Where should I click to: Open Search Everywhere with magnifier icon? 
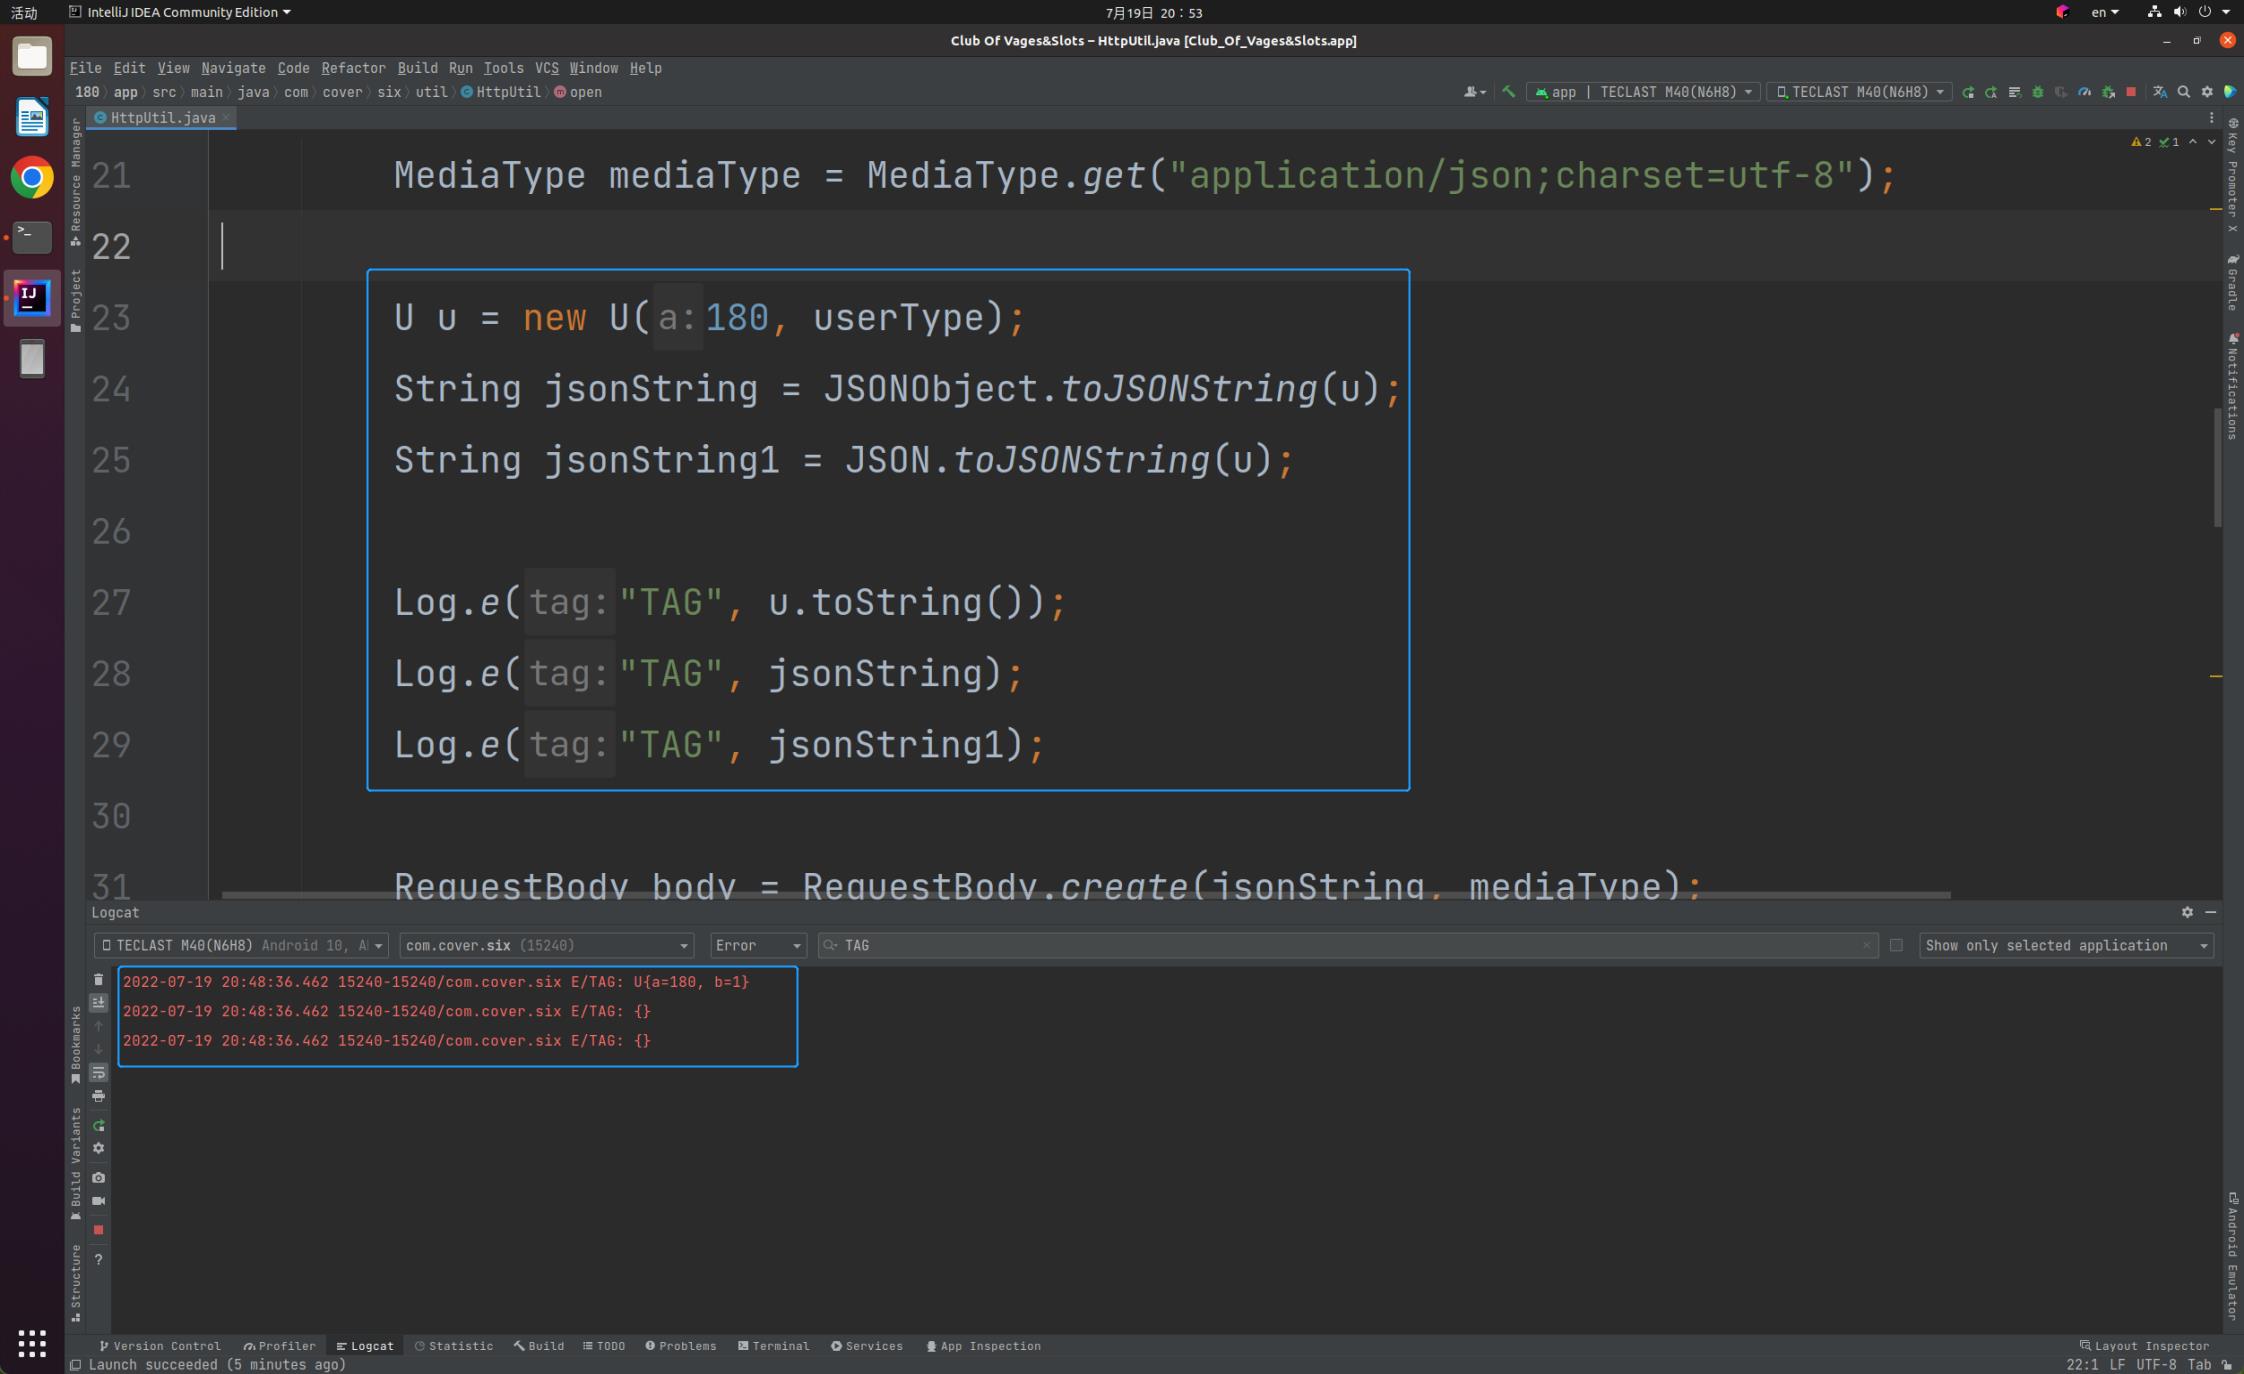tap(2183, 91)
